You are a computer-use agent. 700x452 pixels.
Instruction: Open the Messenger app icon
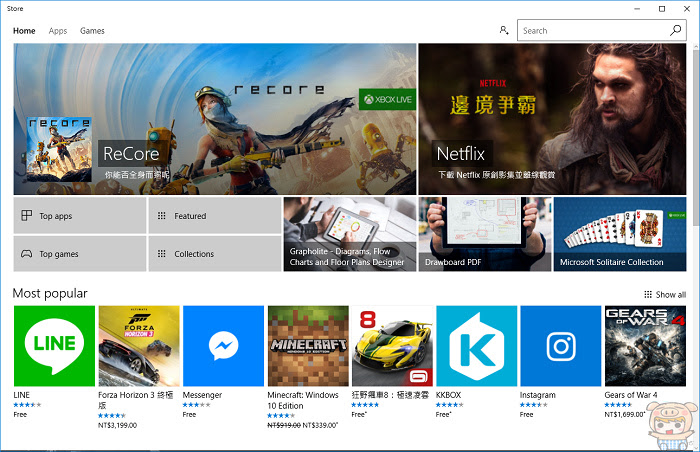223,346
